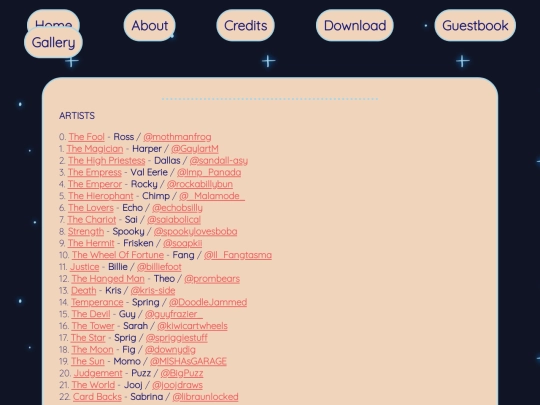Screen dimensions: 540x405
Task: Visit @downydig profile link
Action: [170, 350]
